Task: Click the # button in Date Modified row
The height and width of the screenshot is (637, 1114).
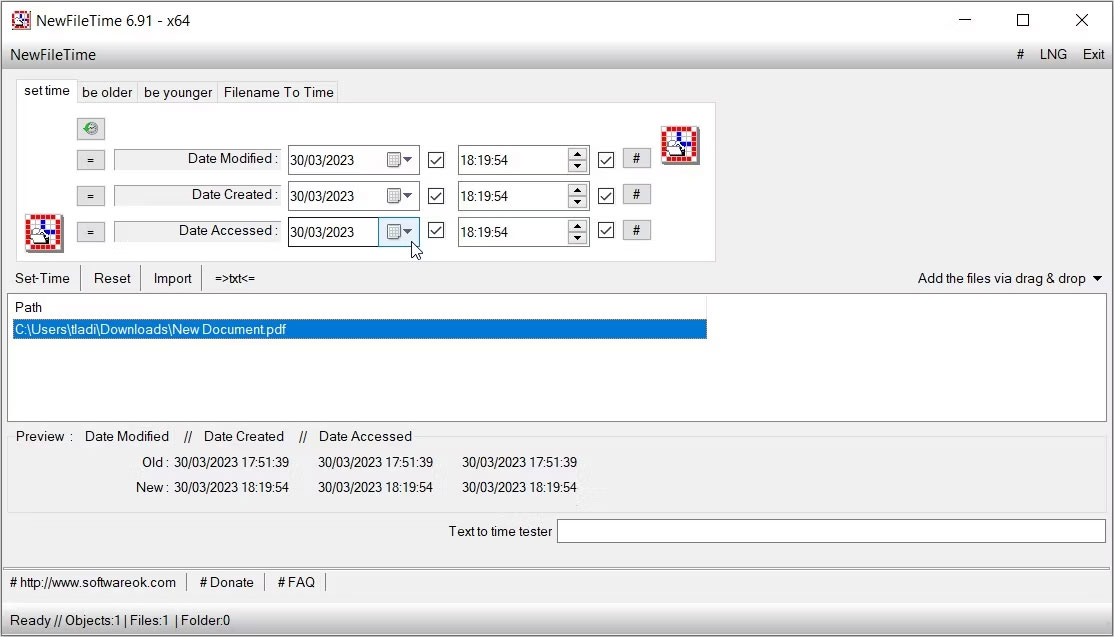Action: coord(637,158)
